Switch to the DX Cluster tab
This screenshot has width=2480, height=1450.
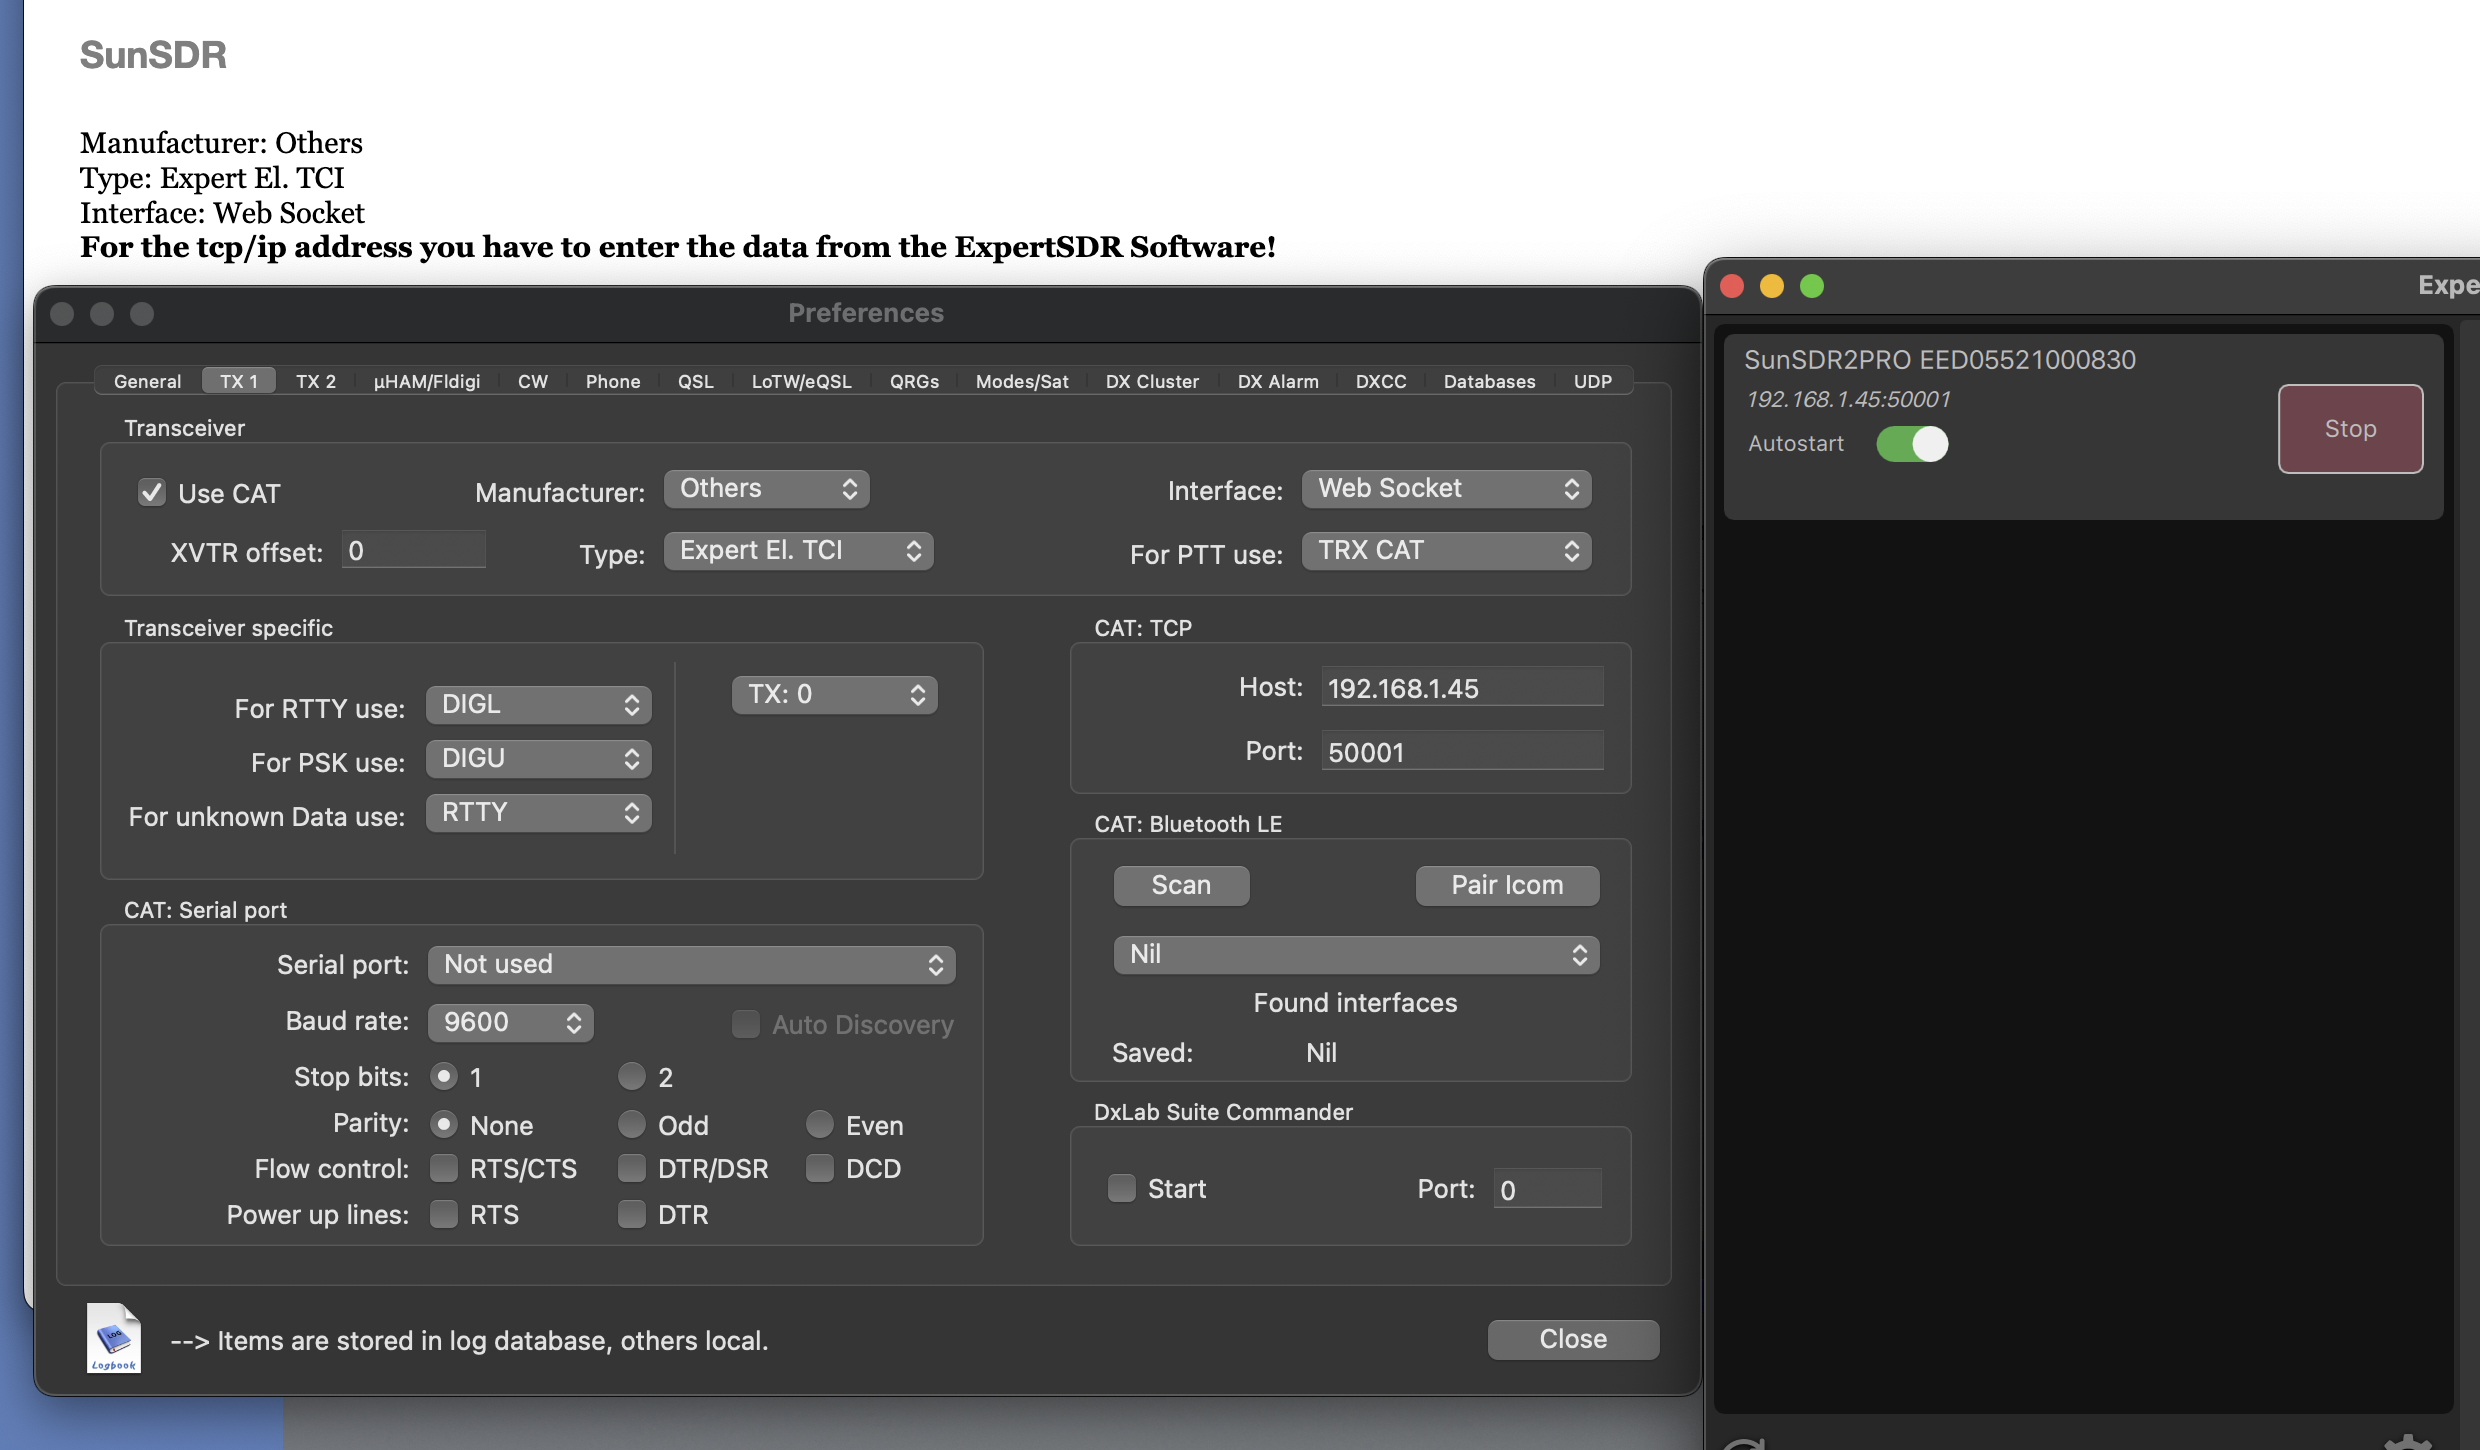pos(1152,381)
